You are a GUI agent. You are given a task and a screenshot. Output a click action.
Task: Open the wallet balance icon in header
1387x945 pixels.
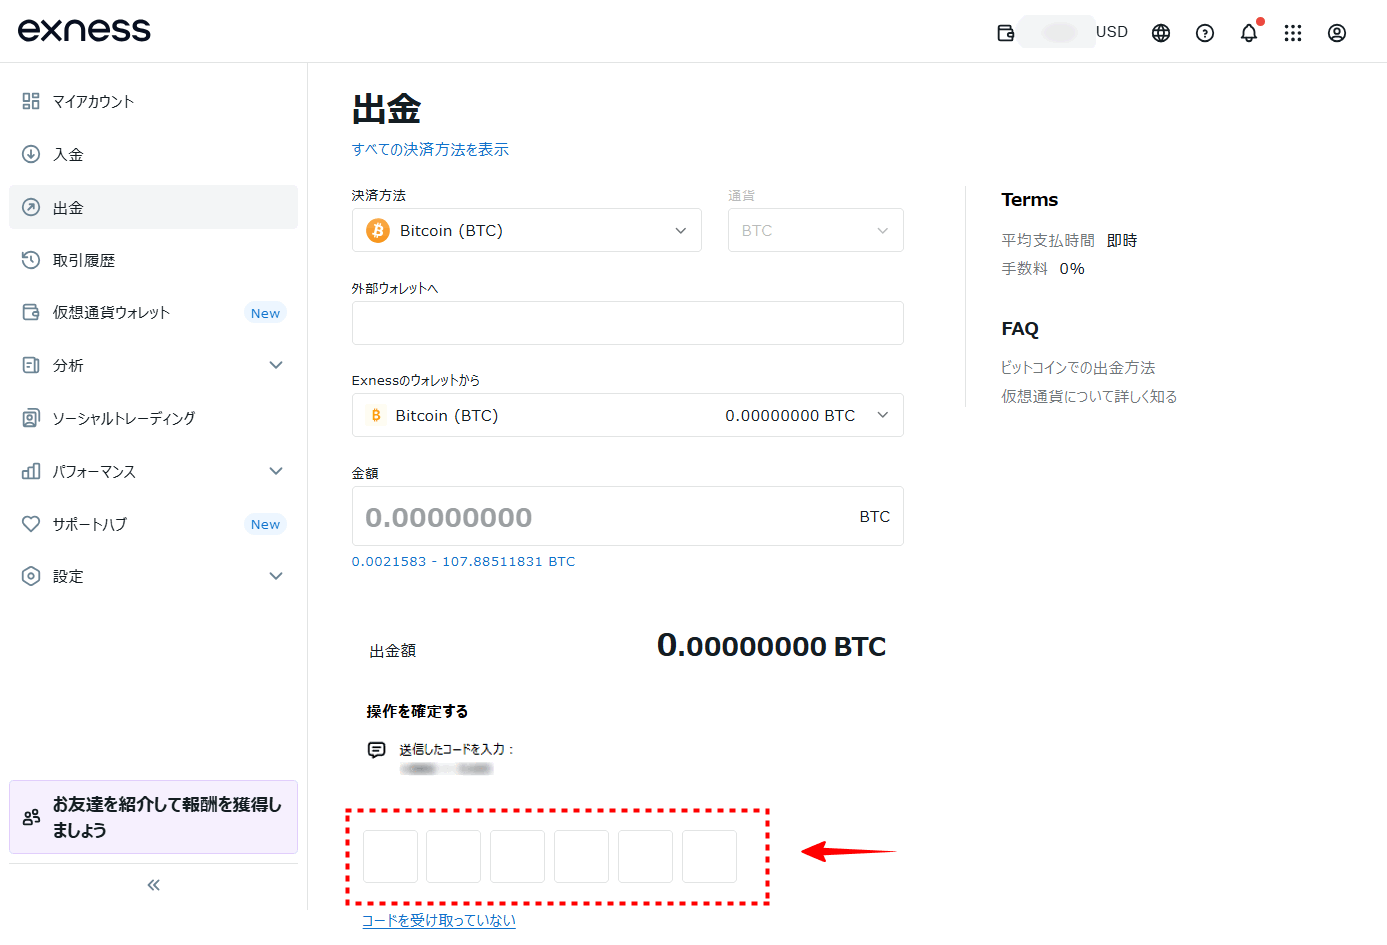click(x=1006, y=33)
